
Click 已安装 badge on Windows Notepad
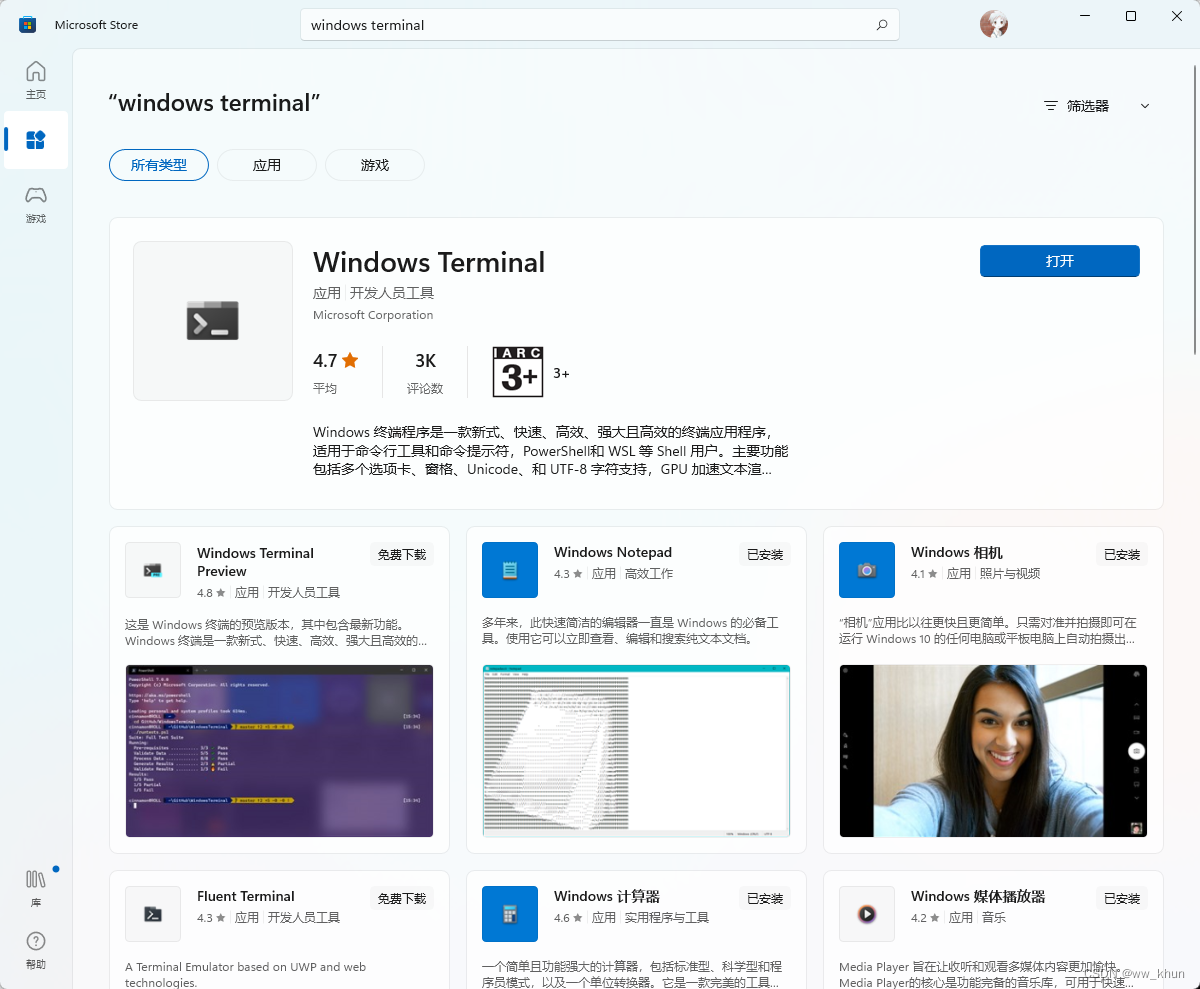765,555
